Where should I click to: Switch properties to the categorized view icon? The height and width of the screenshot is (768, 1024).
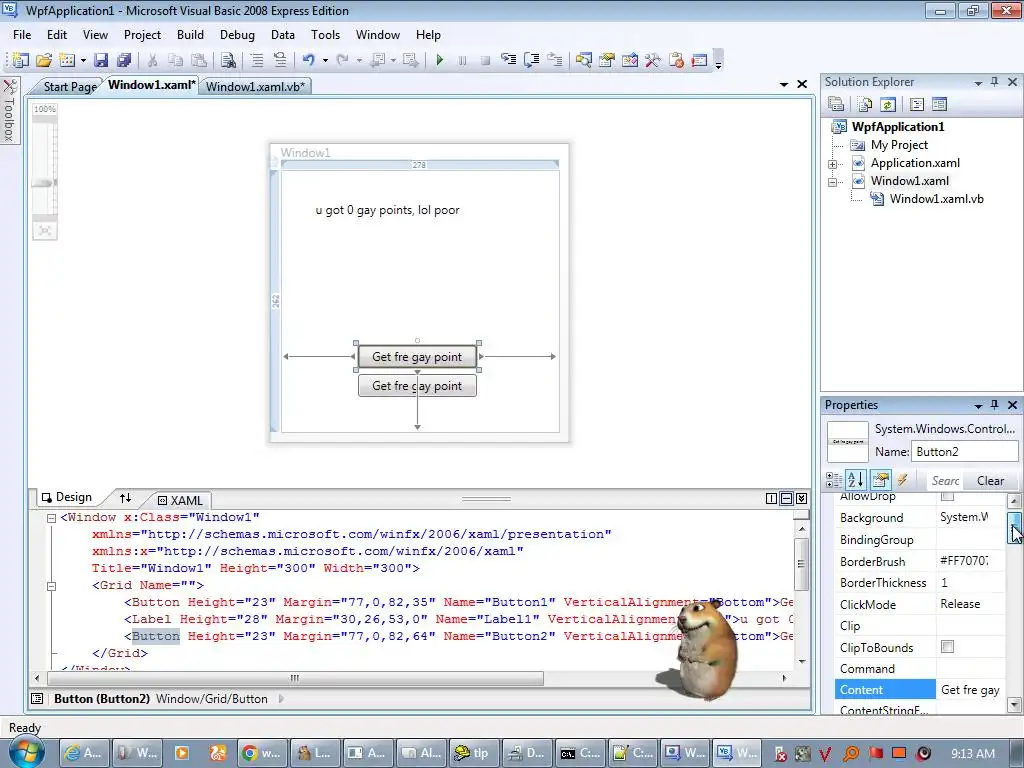coord(834,481)
